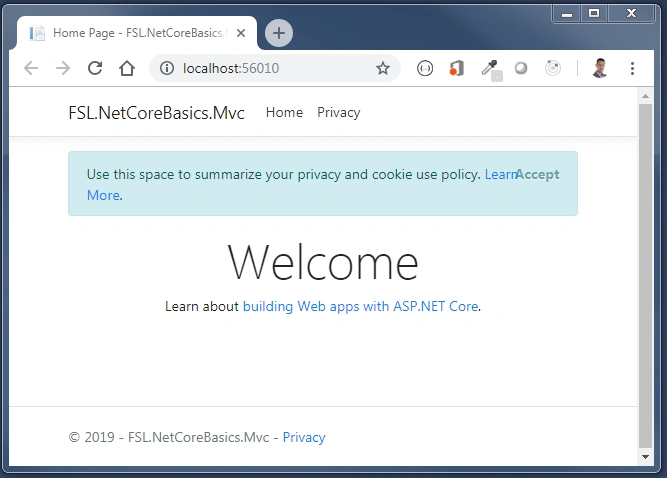
Task: Open the circular brackets extension icon
Action: (x=425, y=68)
